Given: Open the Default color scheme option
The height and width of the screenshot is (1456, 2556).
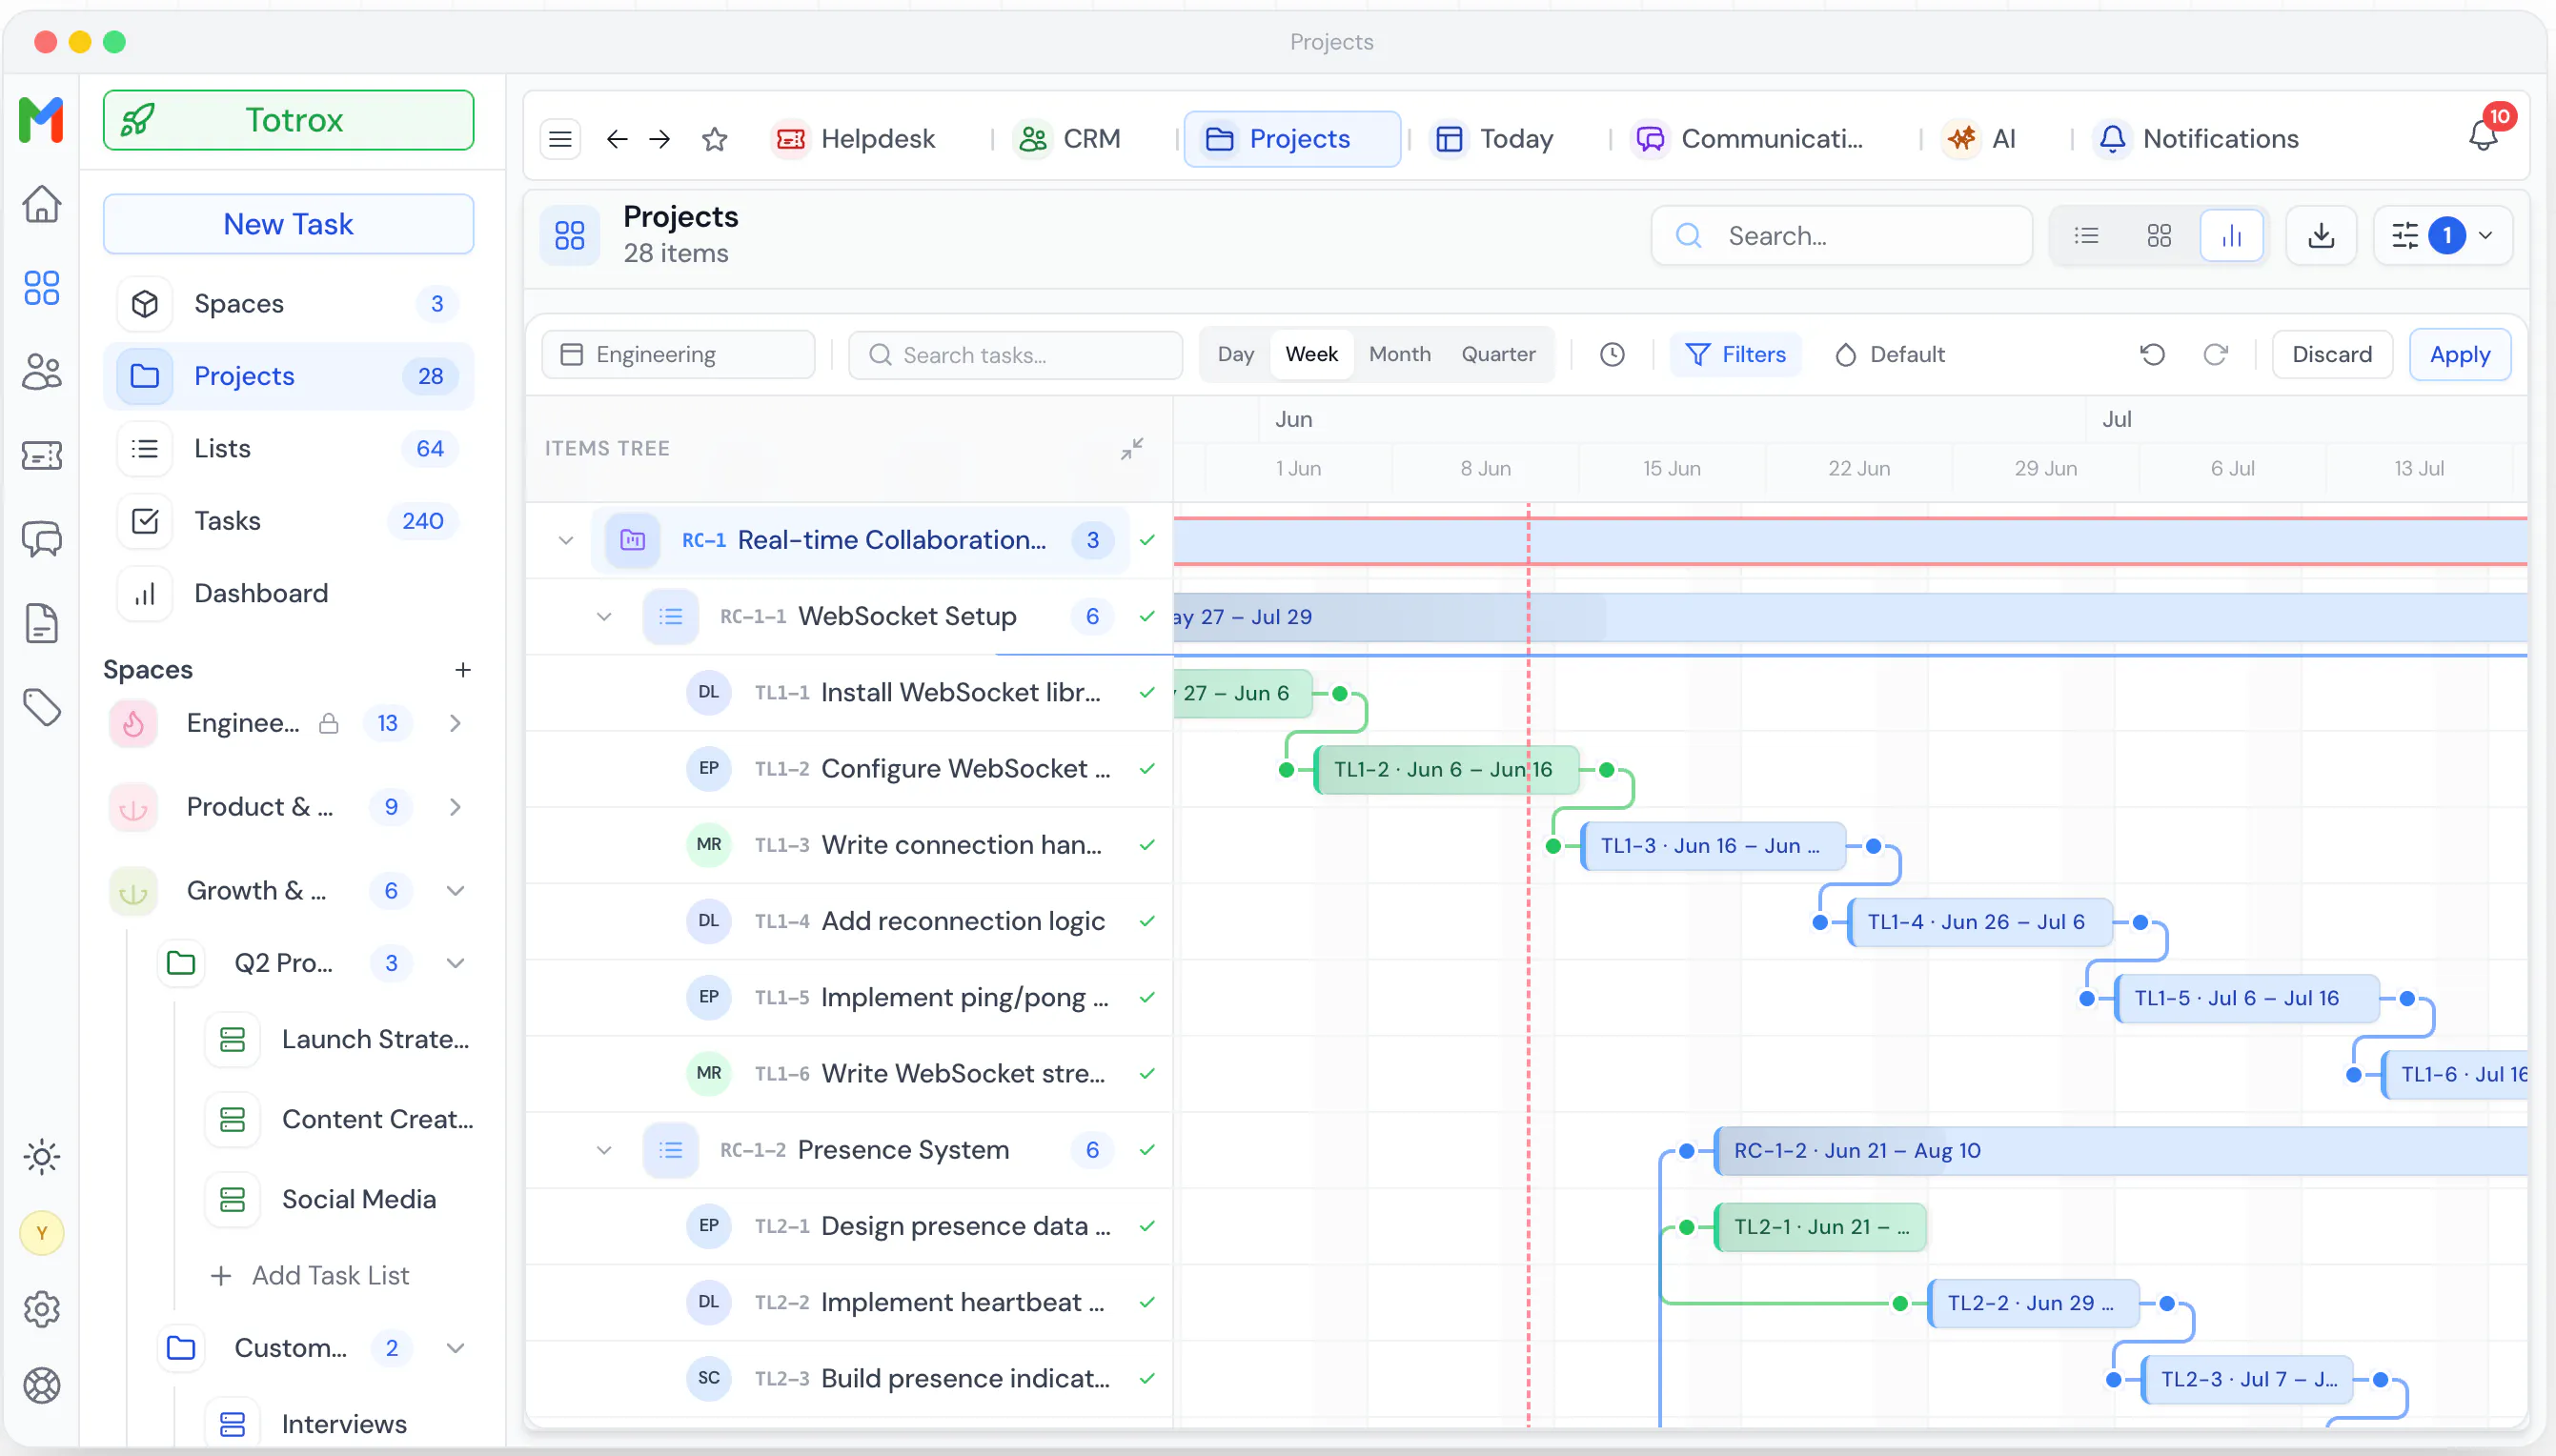Looking at the screenshot, I should 1889,354.
